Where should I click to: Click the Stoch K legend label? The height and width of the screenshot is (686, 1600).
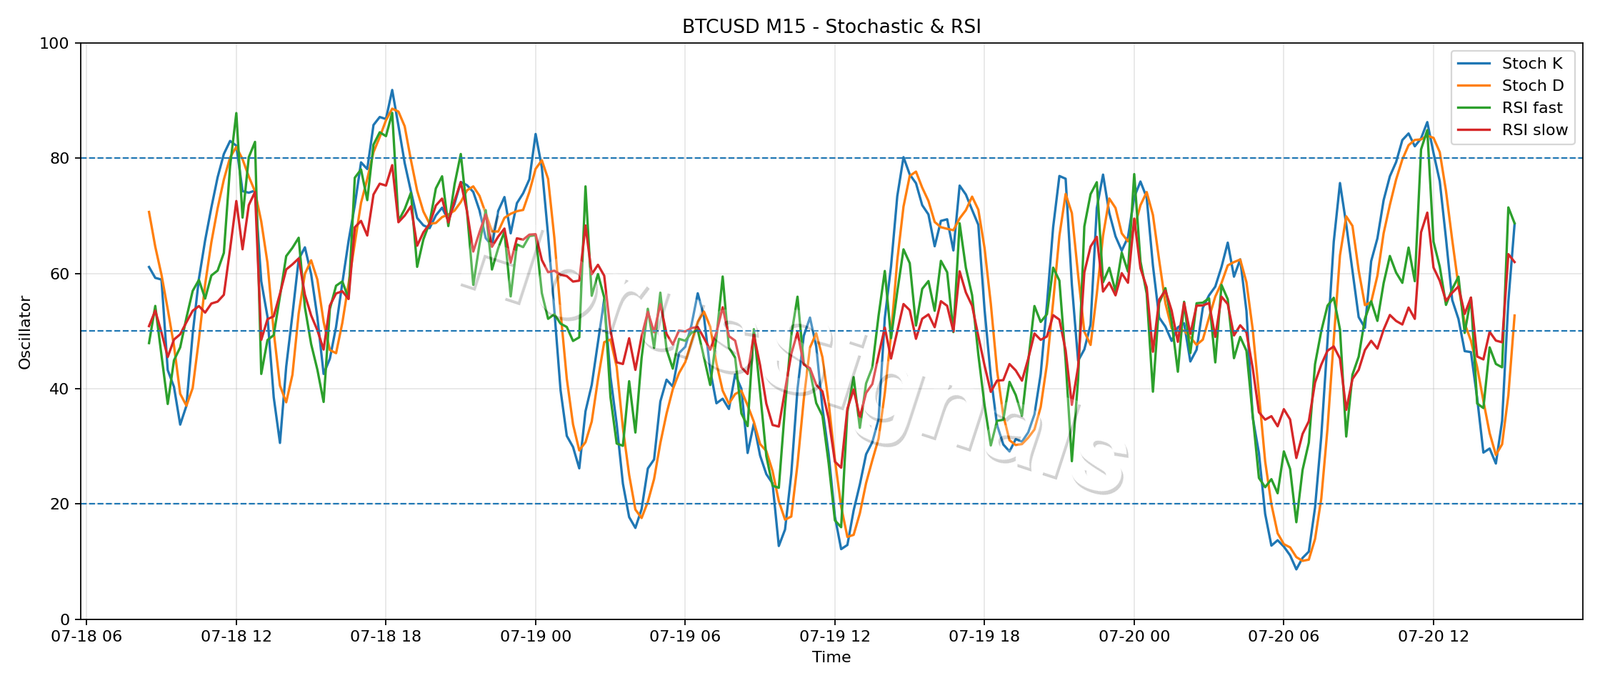(1532, 63)
